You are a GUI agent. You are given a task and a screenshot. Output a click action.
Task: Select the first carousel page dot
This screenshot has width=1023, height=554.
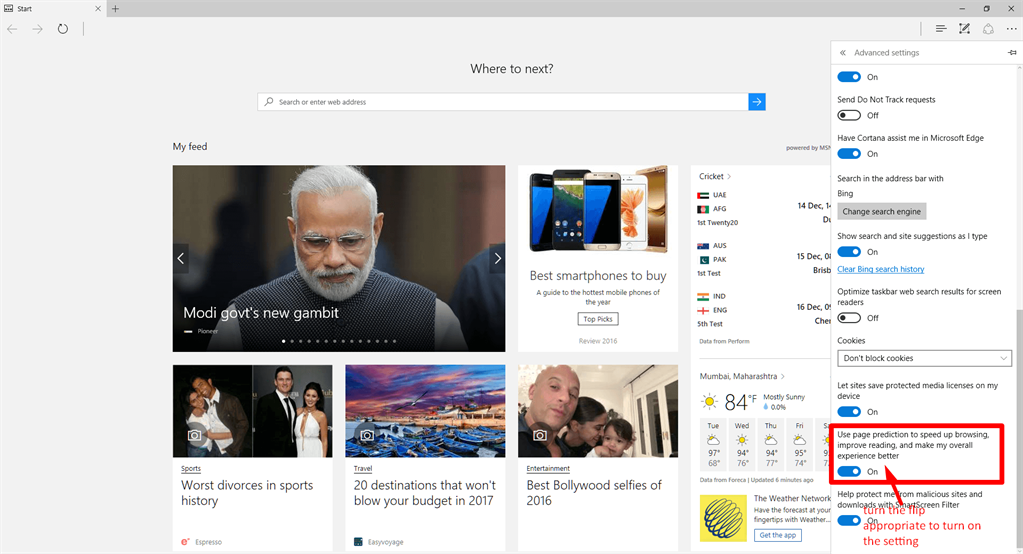283,341
